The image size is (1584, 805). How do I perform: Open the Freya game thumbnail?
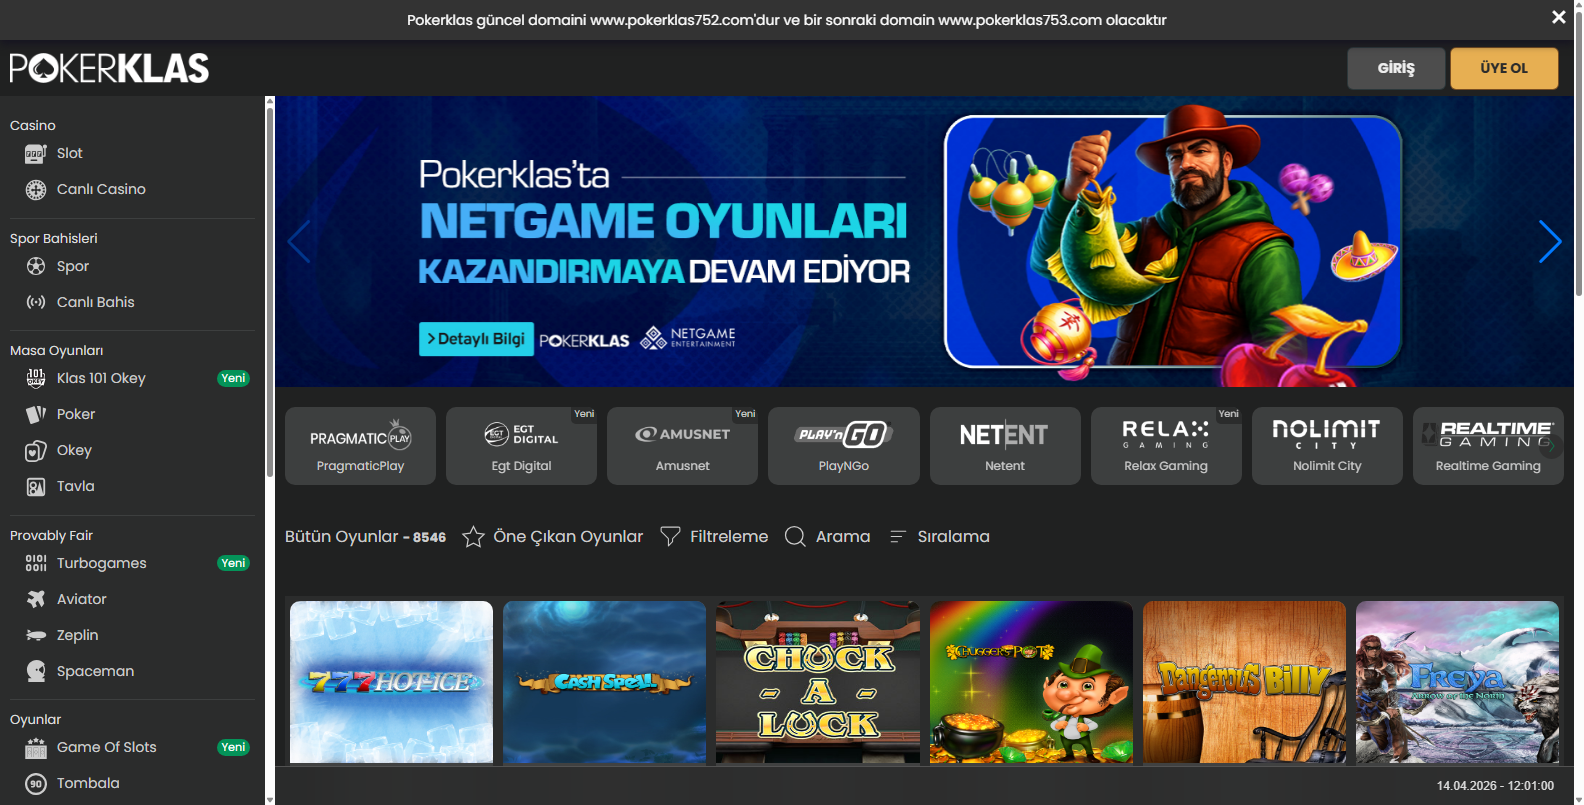coord(1457,682)
